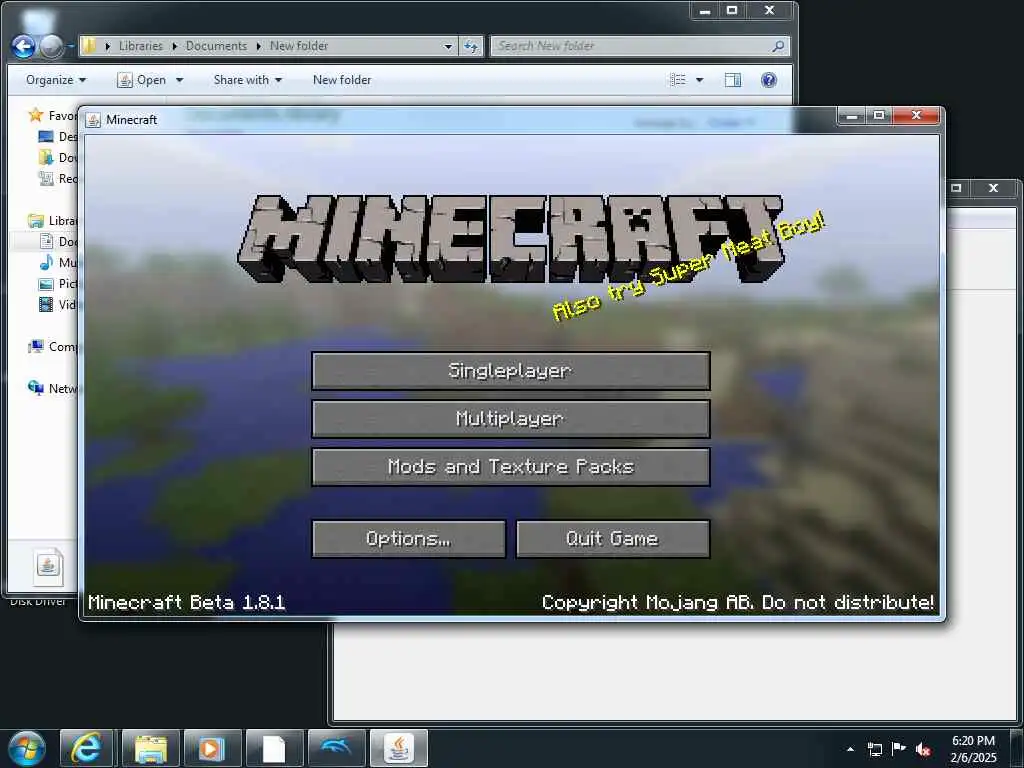
Task: Minimize the Minecraft window
Action: click(x=852, y=116)
